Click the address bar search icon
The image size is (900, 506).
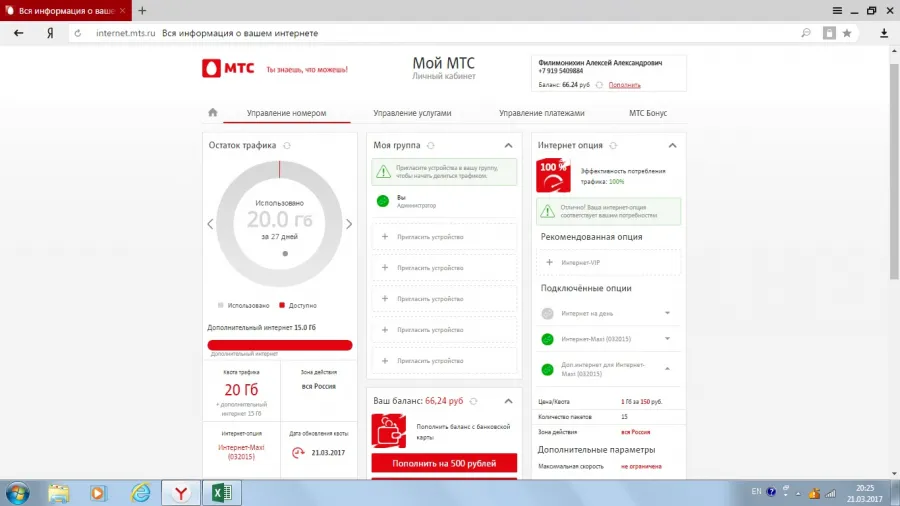click(806, 33)
